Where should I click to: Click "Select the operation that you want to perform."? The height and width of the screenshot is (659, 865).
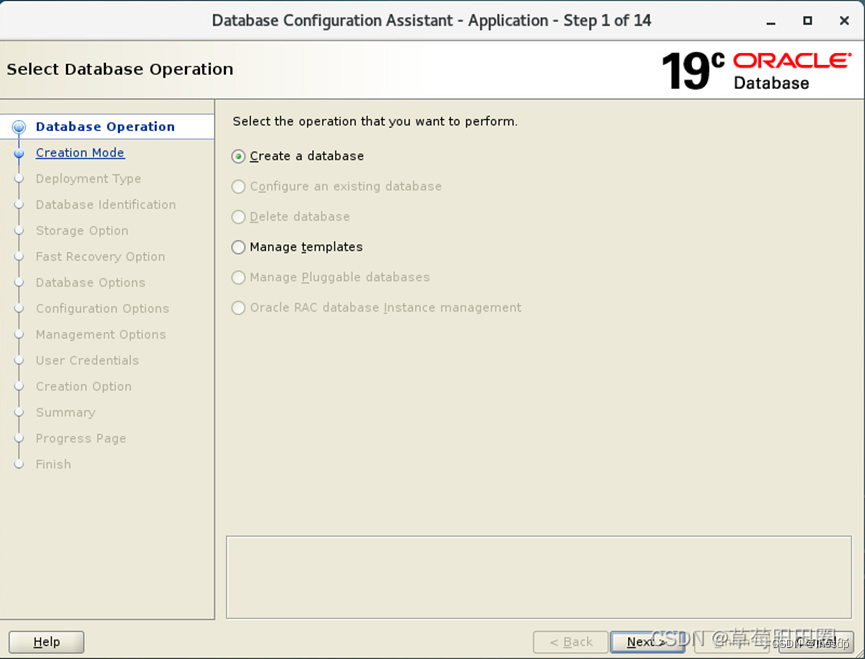tap(375, 121)
